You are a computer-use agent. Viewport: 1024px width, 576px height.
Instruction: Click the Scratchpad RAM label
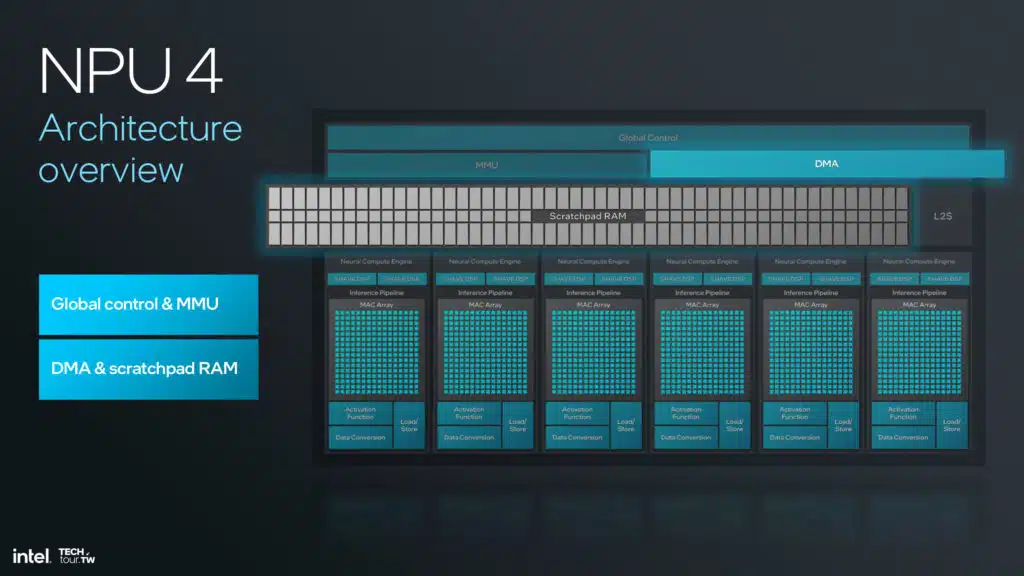coord(588,216)
